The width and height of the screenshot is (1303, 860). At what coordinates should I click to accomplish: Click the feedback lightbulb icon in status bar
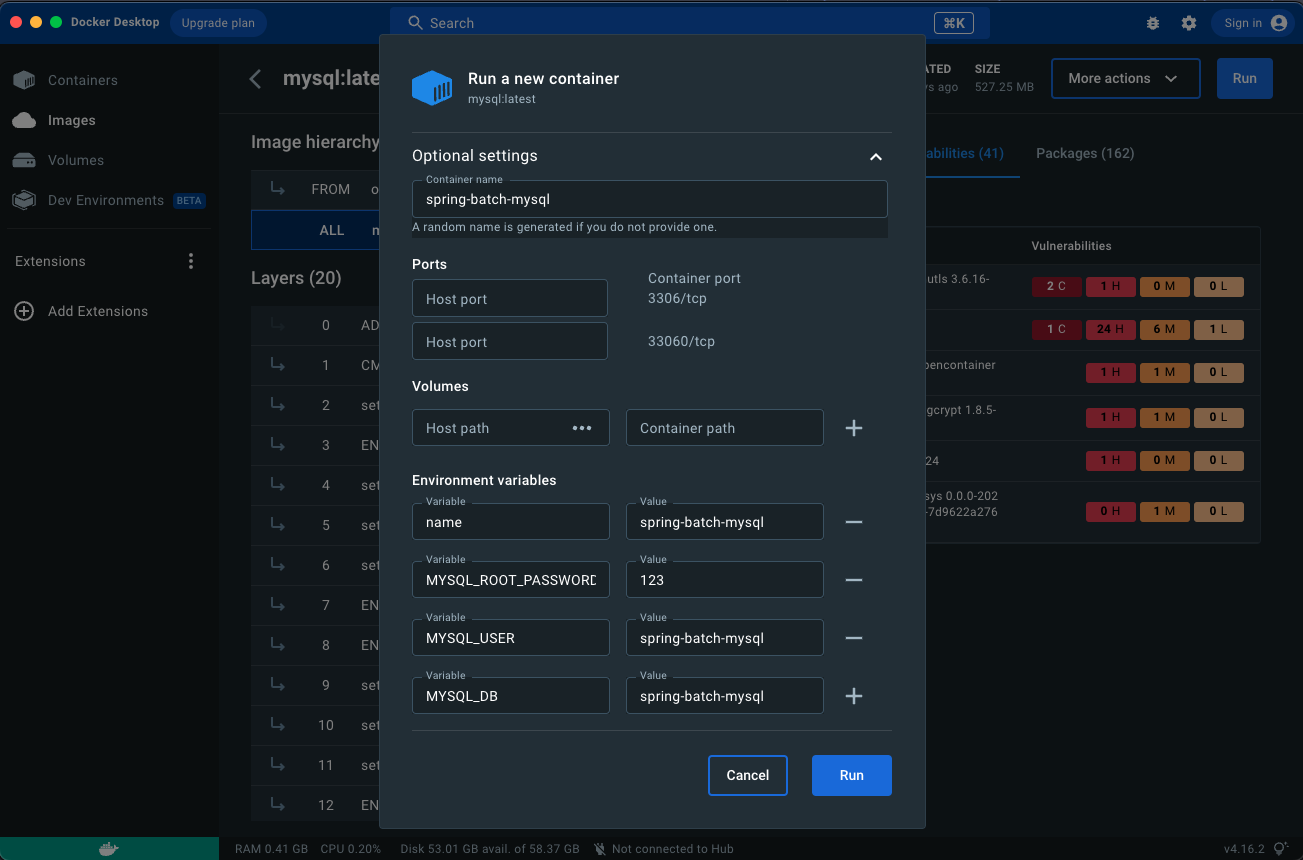tap(1281, 849)
